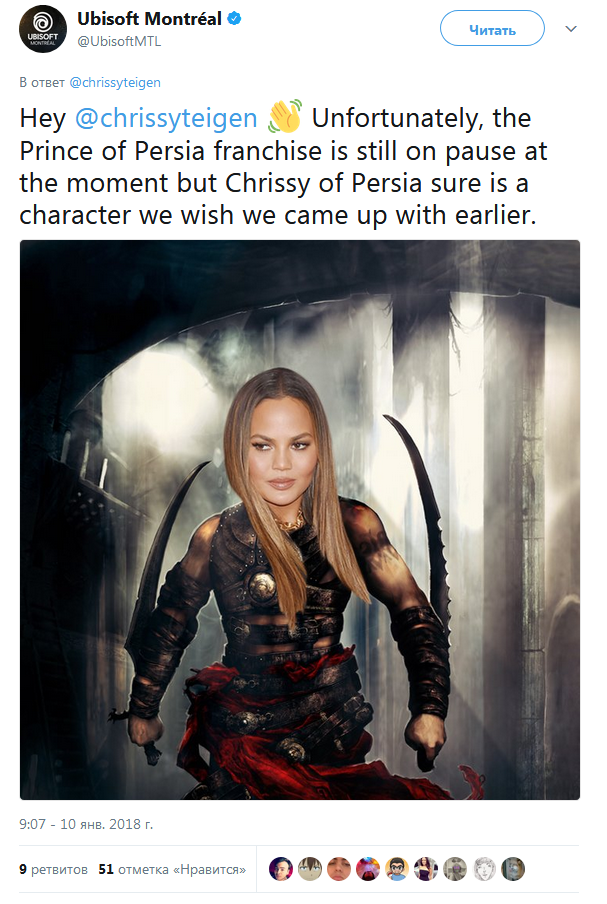This screenshot has height=904, width=607.
Task: Open the first liker avatar with the purple background
Action: pos(281,869)
